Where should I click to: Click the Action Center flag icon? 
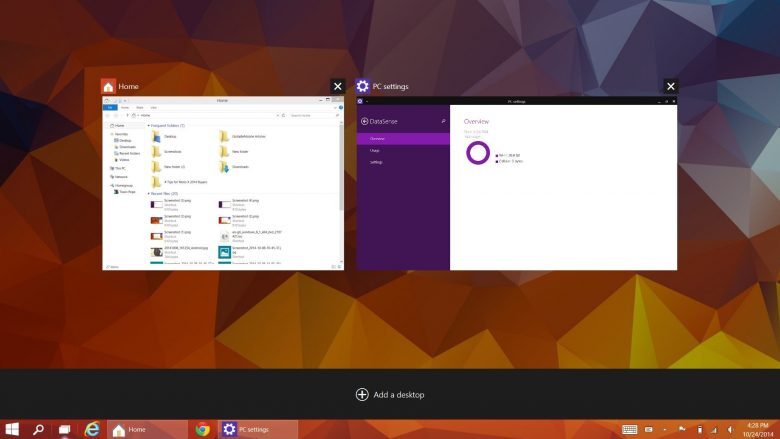pyautogui.click(x=682, y=429)
